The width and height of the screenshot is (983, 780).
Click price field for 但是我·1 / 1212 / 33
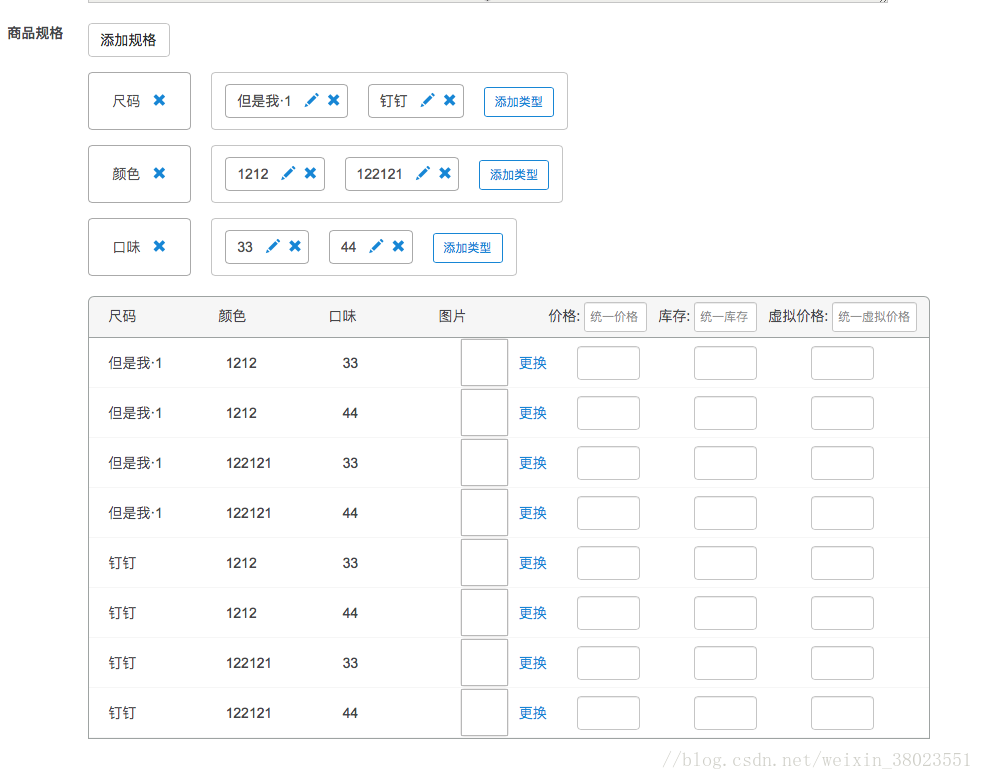(608, 363)
